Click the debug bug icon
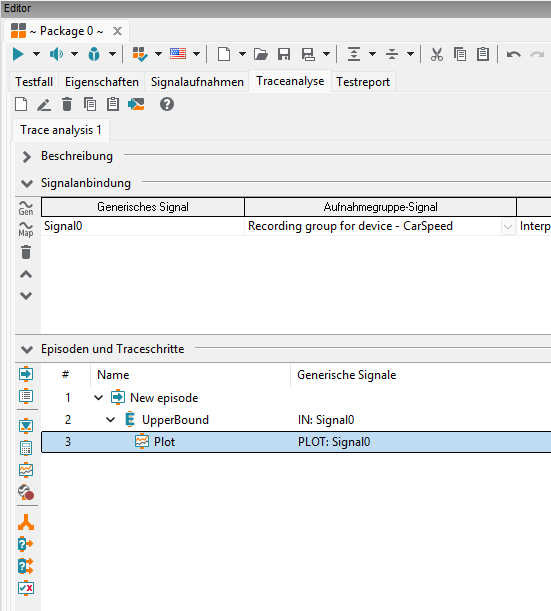 pyautogui.click(x=94, y=54)
